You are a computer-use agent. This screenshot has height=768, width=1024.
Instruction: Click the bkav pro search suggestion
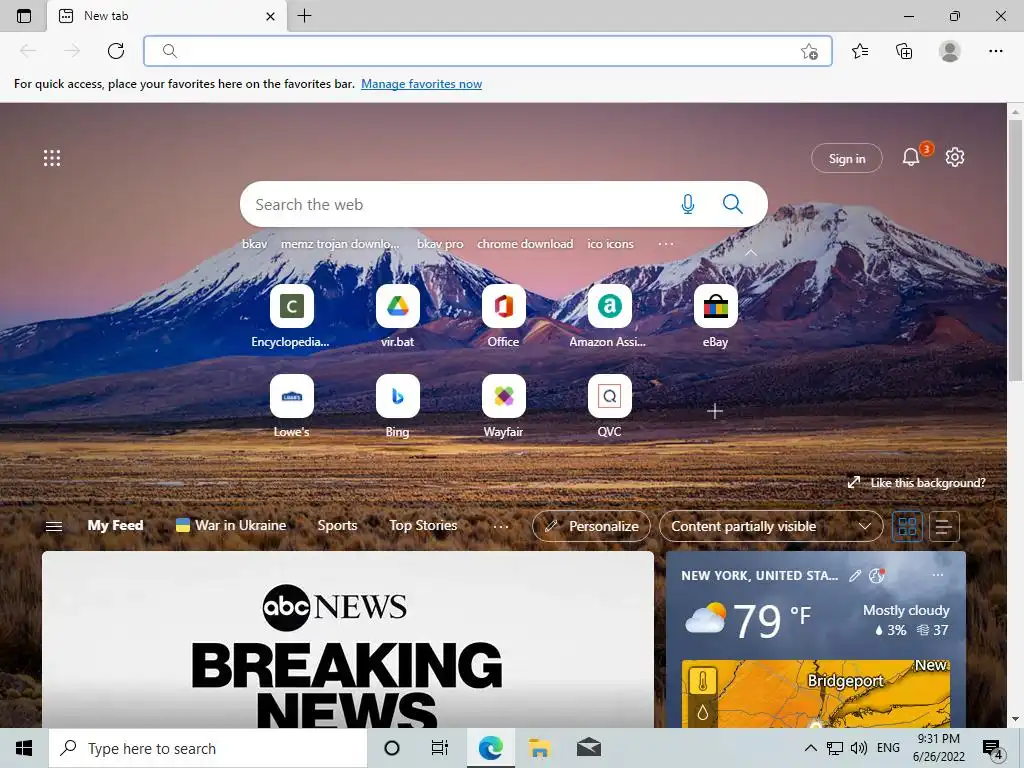(440, 244)
